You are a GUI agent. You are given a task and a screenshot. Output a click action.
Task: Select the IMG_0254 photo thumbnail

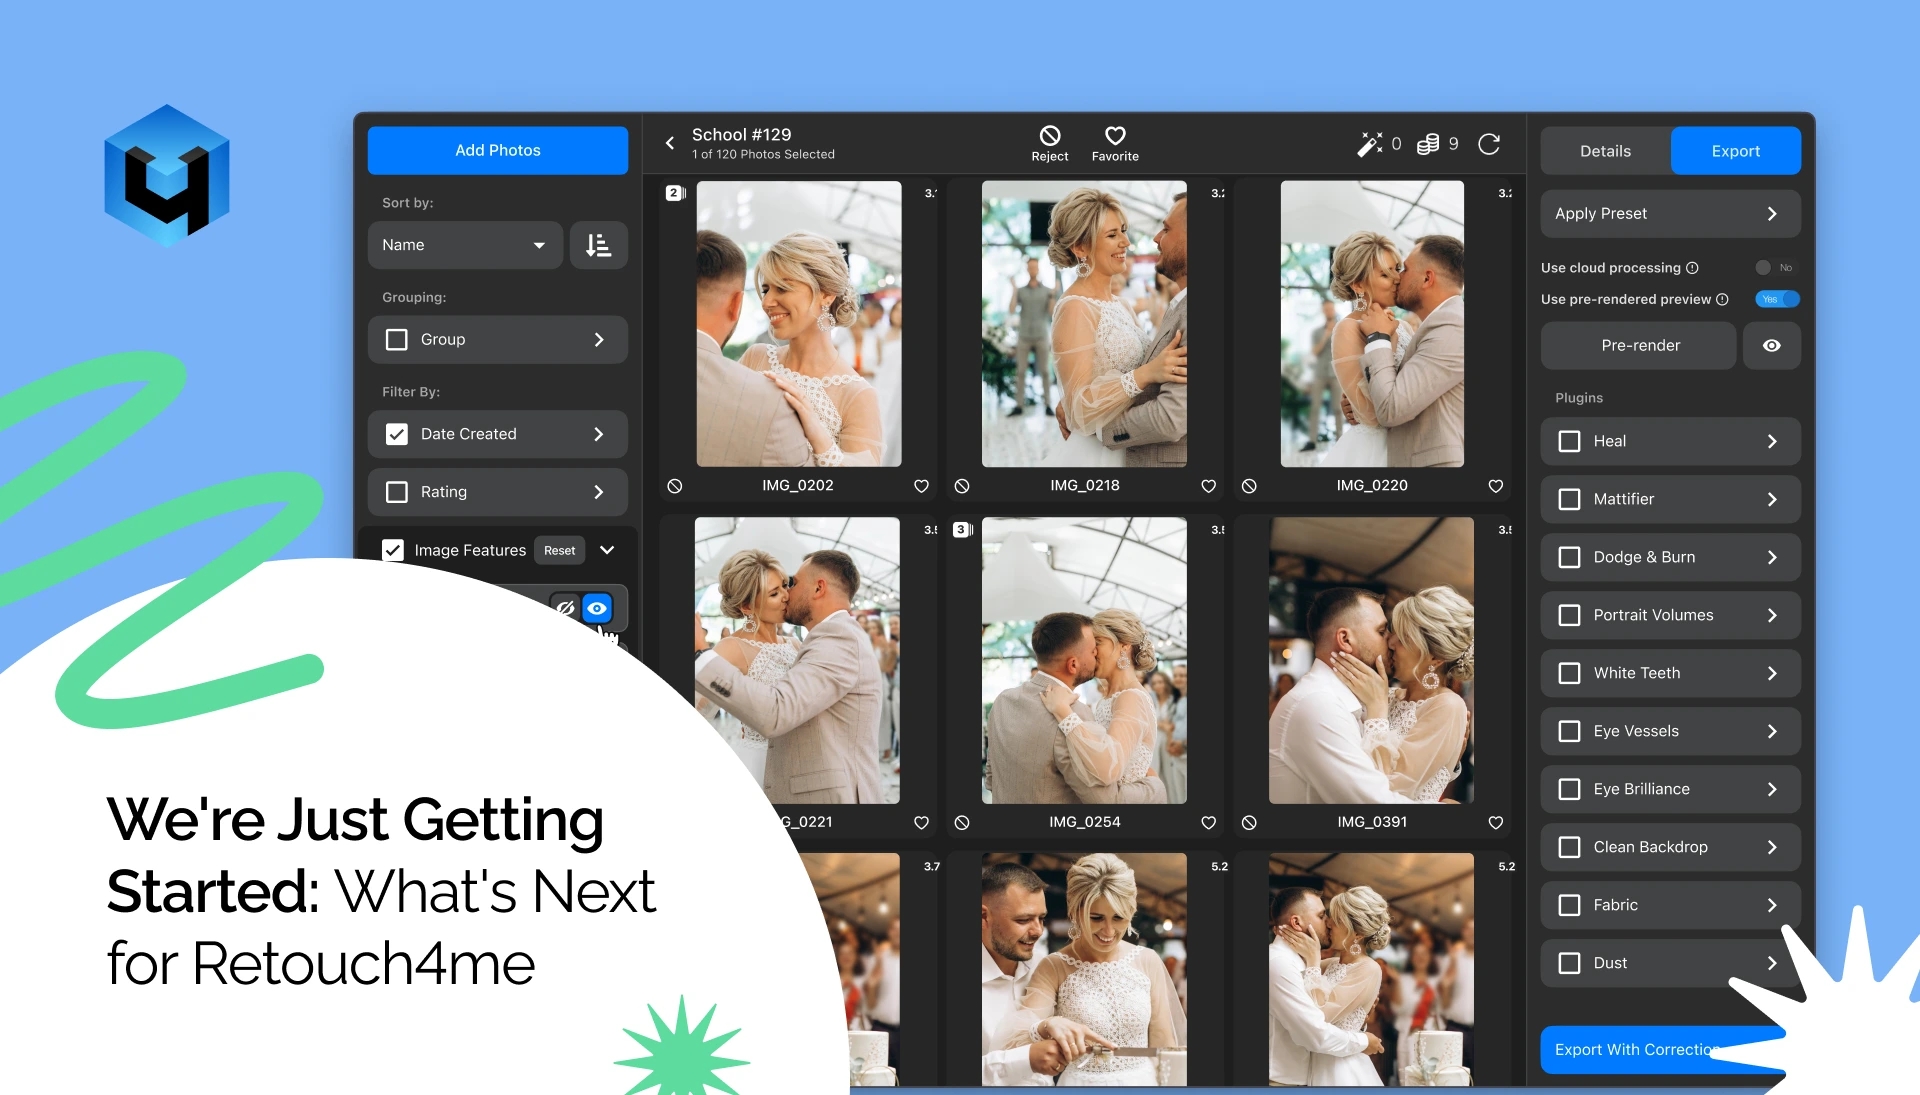[1085, 660]
